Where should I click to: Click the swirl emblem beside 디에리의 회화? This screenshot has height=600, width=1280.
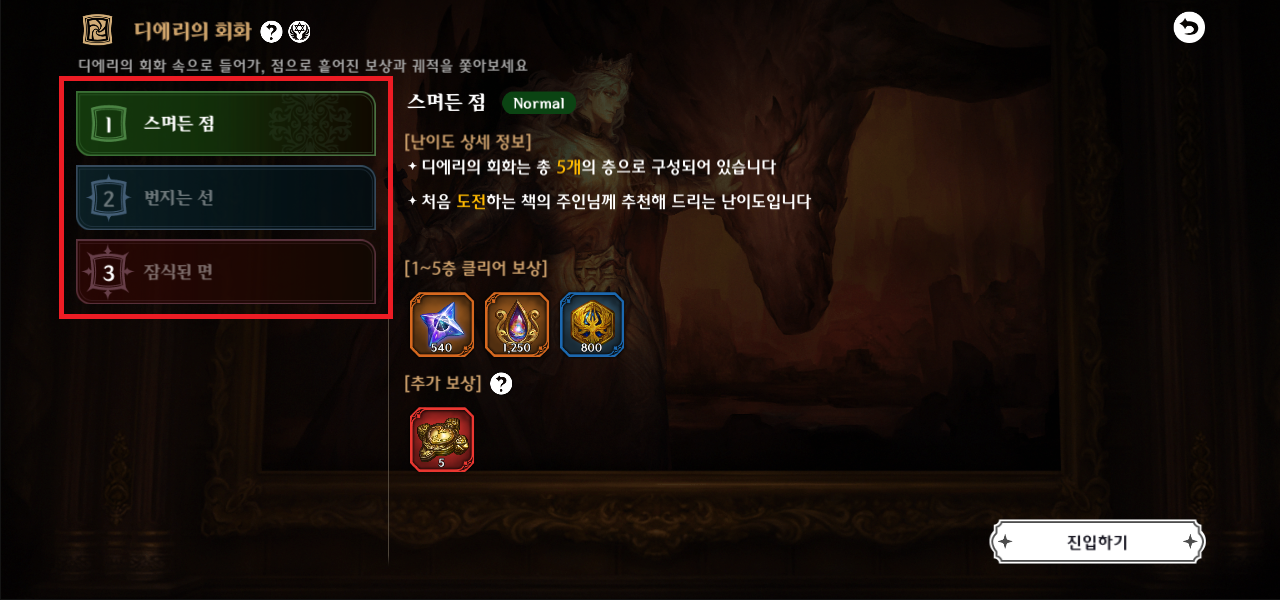coord(97,30)
